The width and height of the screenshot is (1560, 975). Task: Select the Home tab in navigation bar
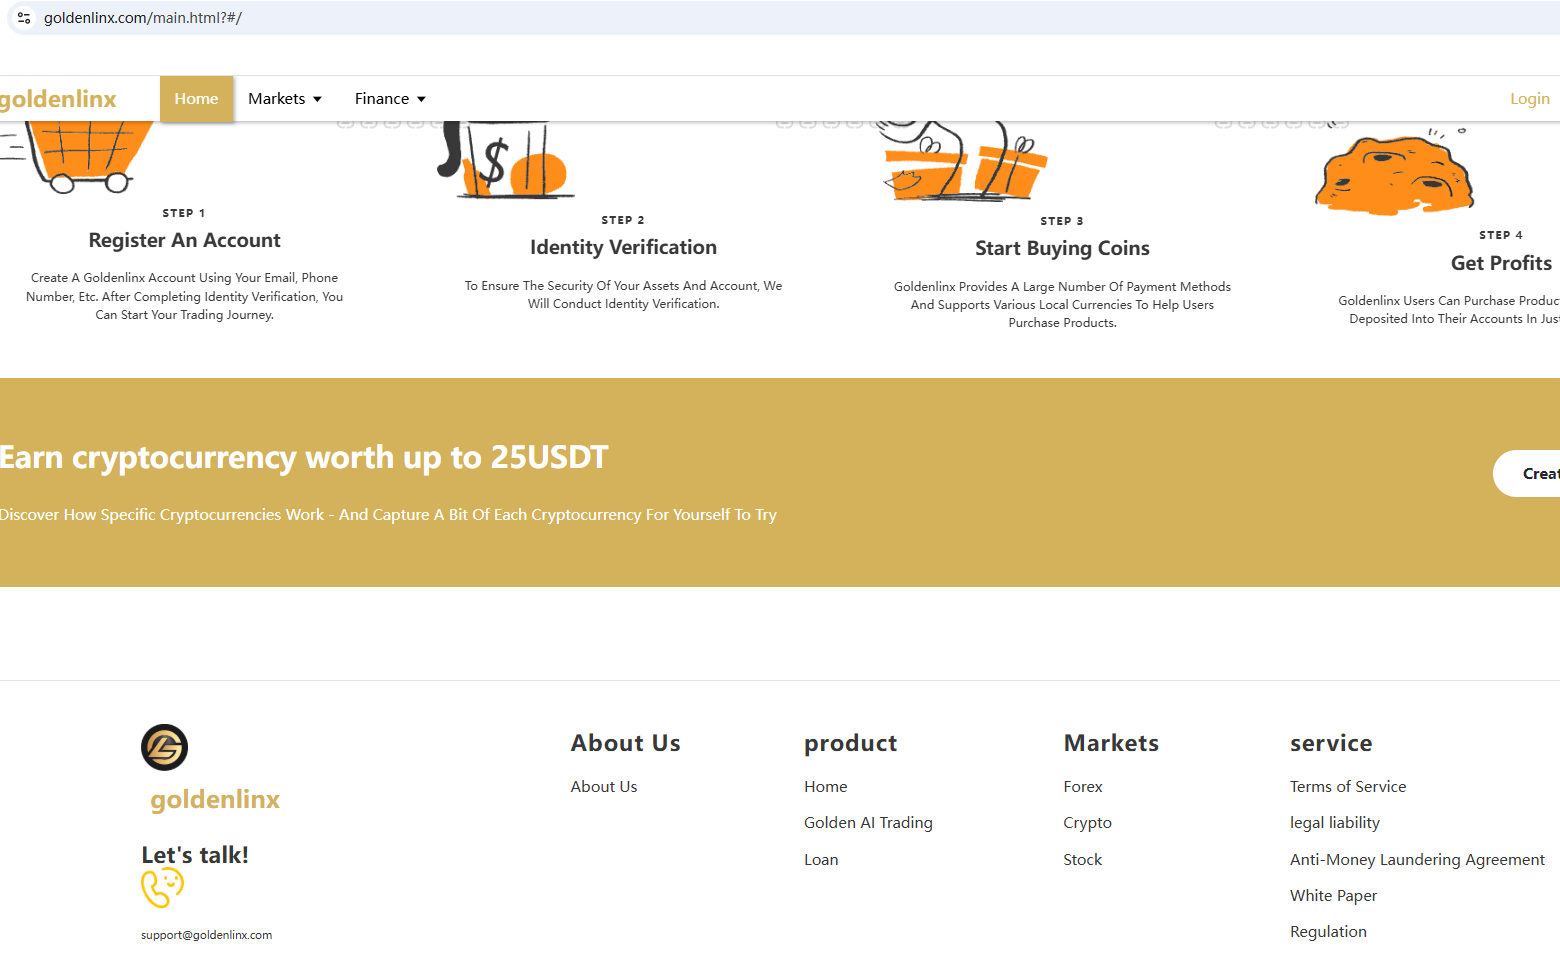click(196, 99)
